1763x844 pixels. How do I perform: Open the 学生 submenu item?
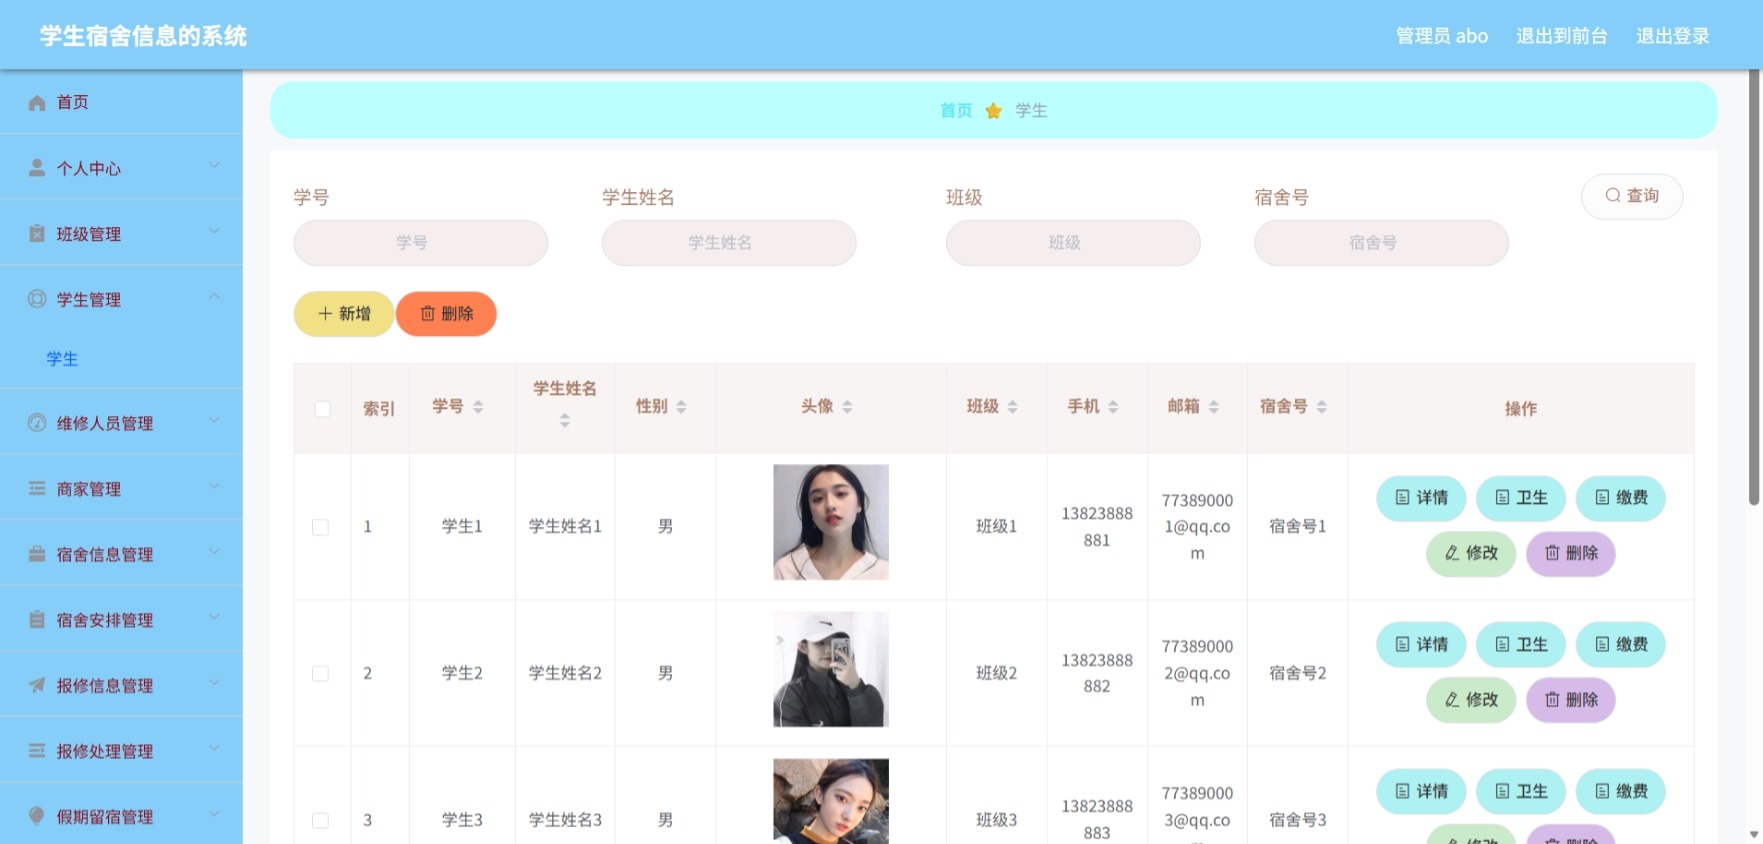tap(62, 359)
